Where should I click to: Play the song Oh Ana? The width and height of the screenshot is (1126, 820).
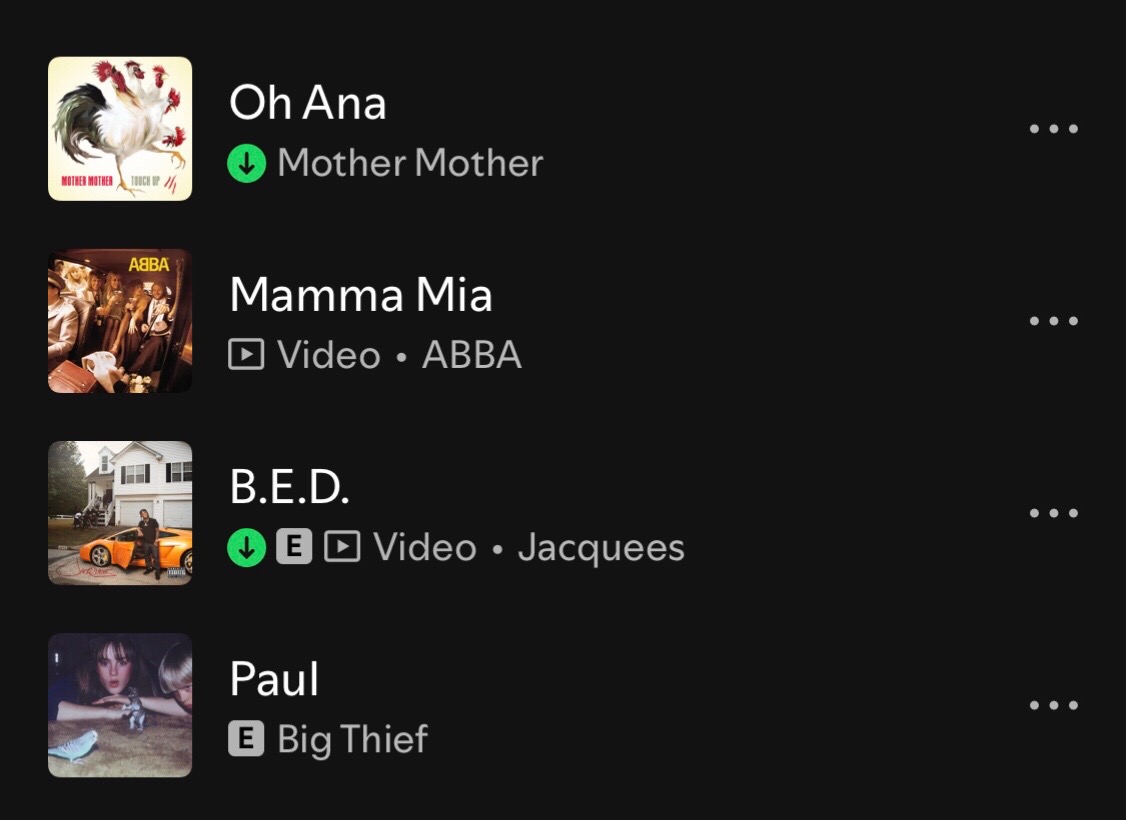[x=307, y=103]
